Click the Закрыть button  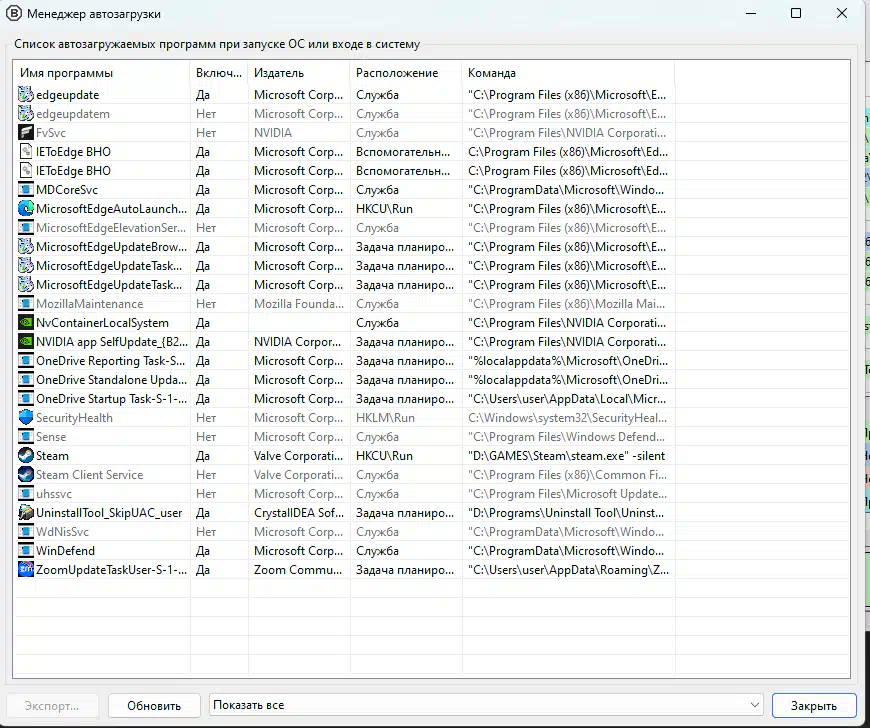[x=813, y=705]
